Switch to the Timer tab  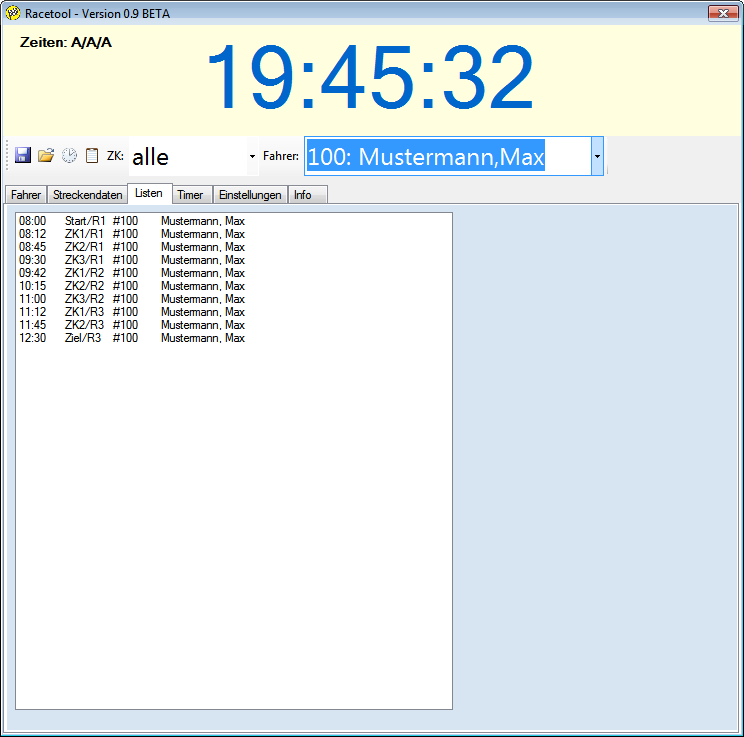point(190,195)
